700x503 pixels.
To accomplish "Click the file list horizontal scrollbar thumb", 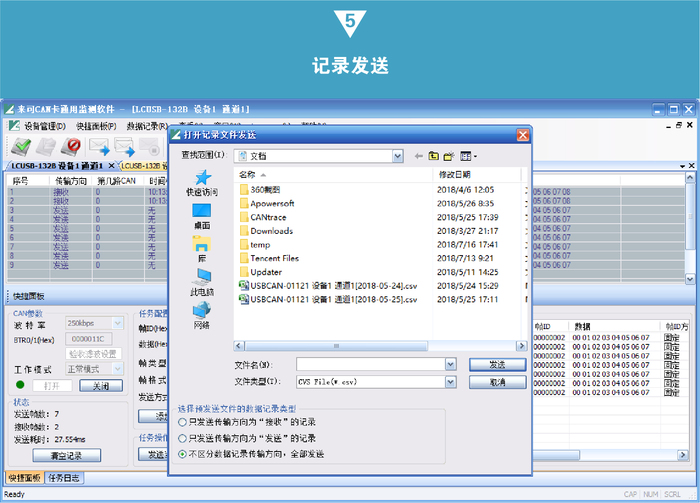I will coord(336,346).
